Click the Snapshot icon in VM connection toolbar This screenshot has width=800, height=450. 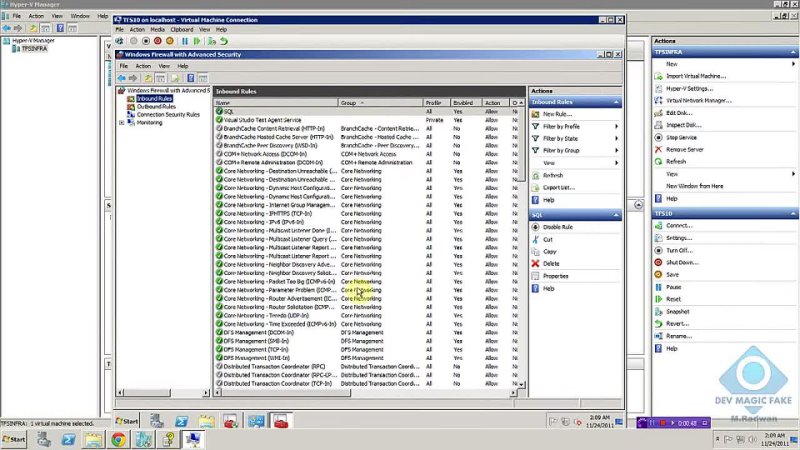(212, 41)
